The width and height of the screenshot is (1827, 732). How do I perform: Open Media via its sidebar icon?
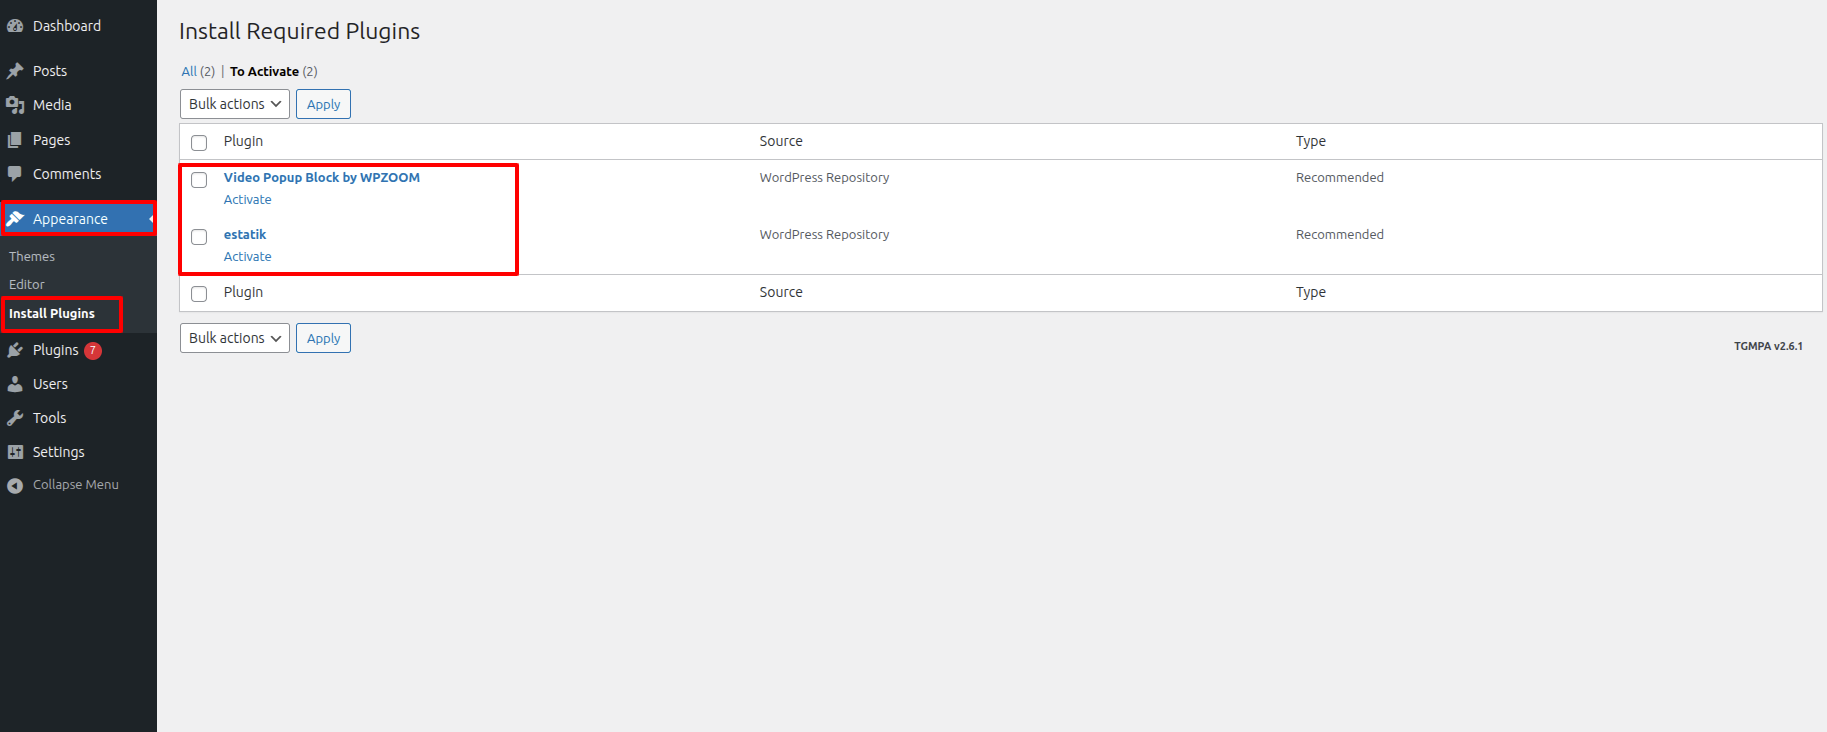pyautogui.click(x=15, y=105)
